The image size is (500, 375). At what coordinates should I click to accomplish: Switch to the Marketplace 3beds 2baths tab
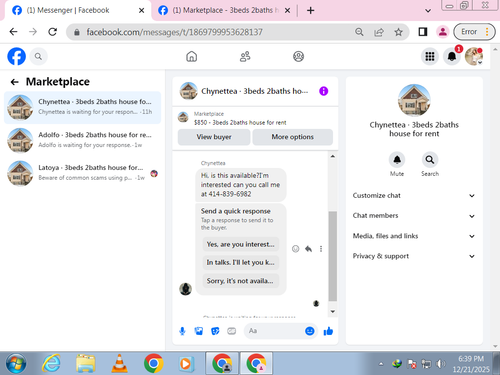[223, 10]
